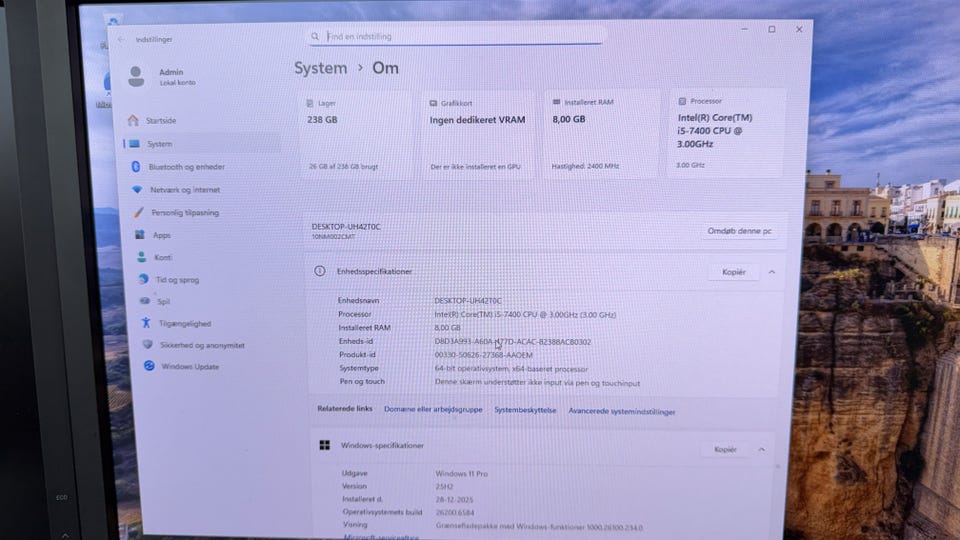Image resolution: width=960 pixels, height=540 pixels.
Task: Click the Omdøb denne pc button
Action: (739, 231)
